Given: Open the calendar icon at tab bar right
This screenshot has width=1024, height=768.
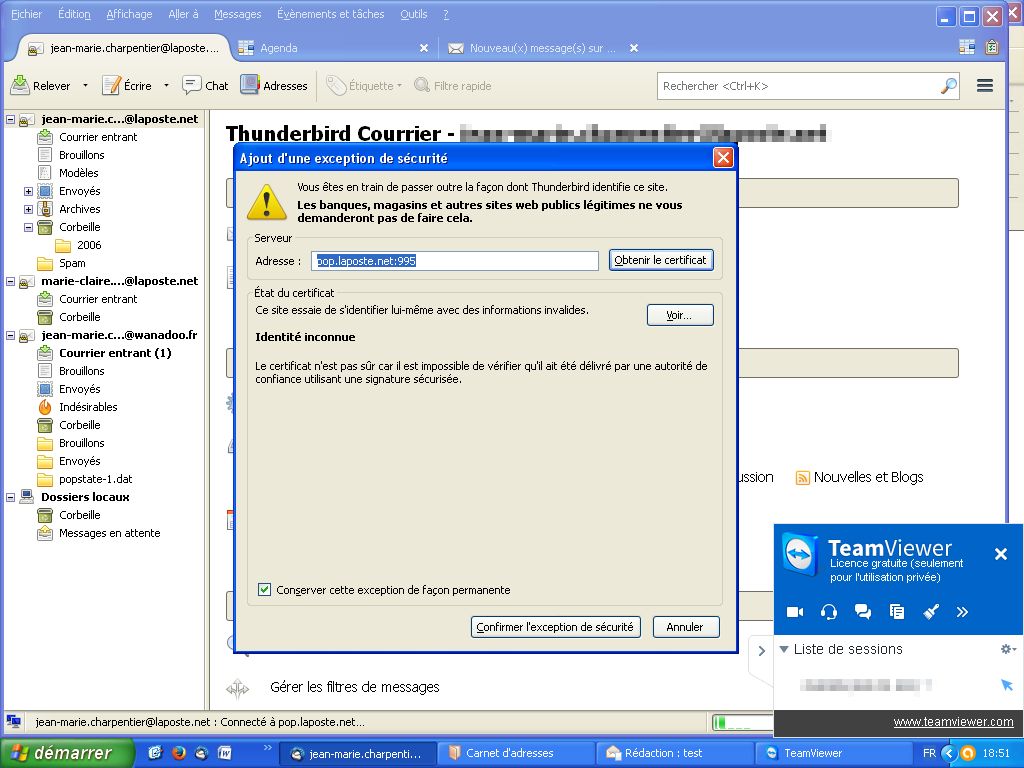Looking at the screenshot, I should pyautogui.click(x=967, y=47).
